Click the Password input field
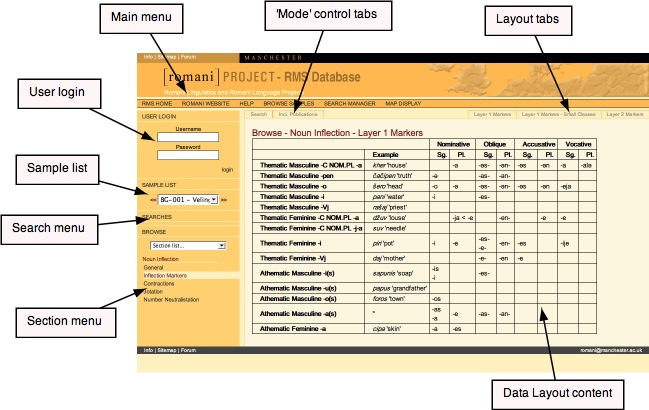The width and height of the screenshot is (649, 410). point(188,155)
